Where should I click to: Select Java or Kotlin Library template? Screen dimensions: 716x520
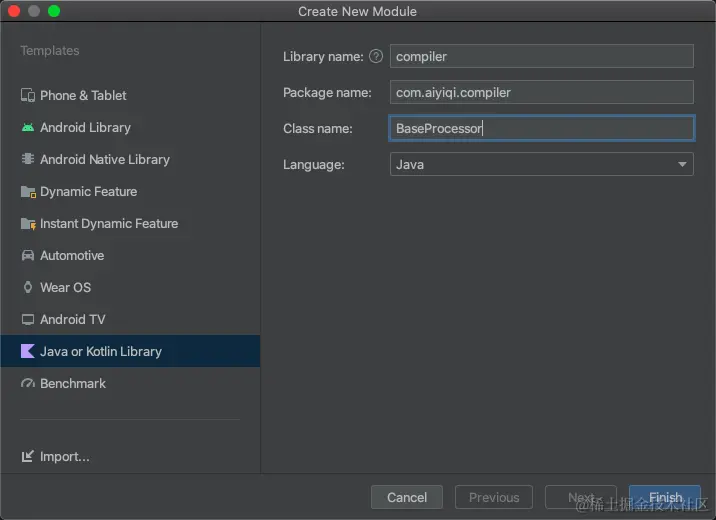(x=100, y=352)
